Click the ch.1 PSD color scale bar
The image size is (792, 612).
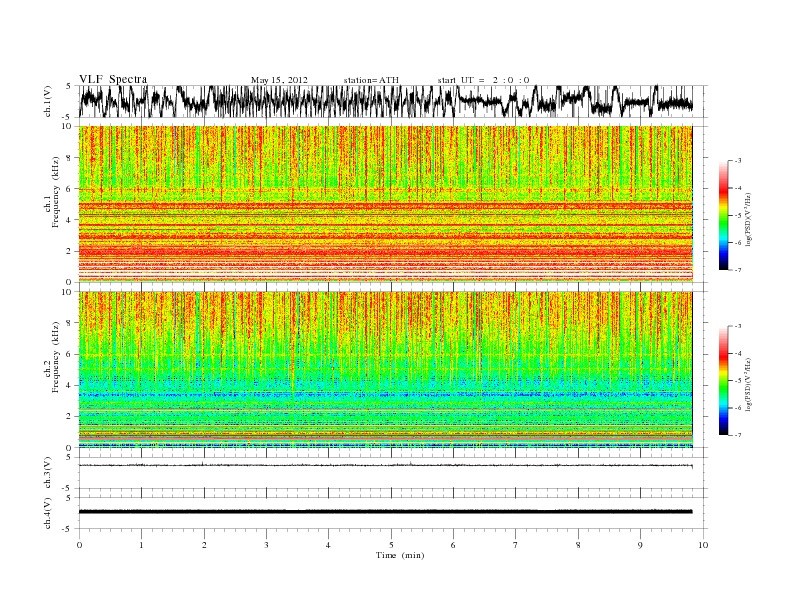724,216
